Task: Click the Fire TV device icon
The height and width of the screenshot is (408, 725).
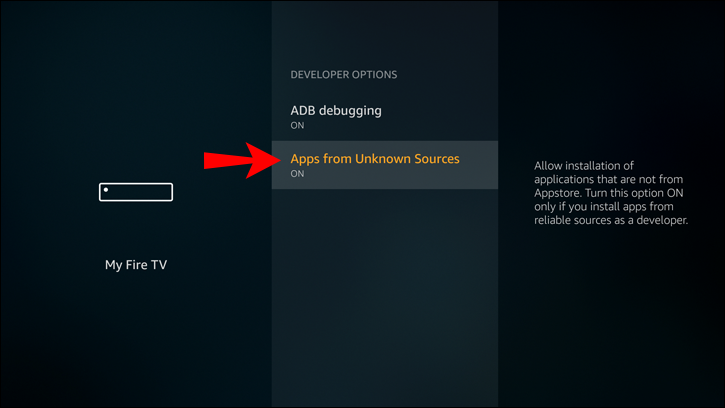Action: 136,192
